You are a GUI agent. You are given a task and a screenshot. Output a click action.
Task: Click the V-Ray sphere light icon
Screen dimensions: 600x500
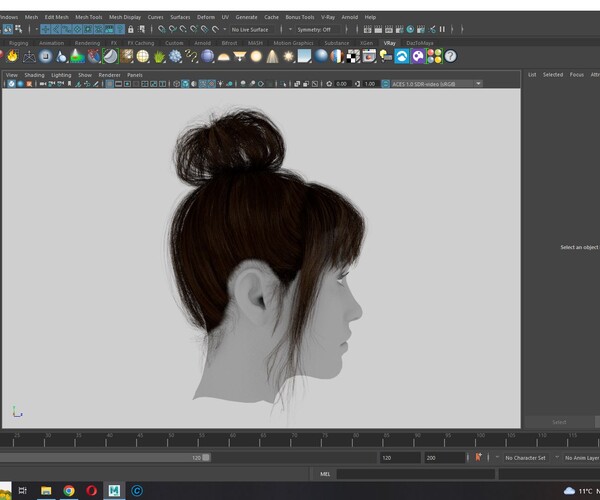pos(256,57)
